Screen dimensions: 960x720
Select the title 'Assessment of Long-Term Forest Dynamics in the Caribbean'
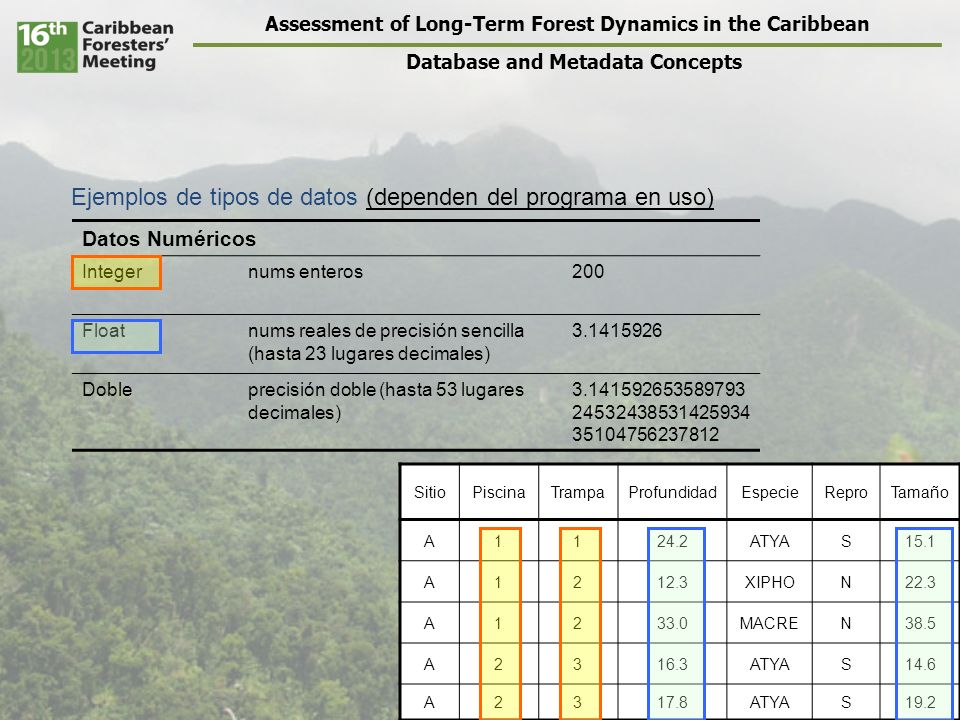pos(567,24)
